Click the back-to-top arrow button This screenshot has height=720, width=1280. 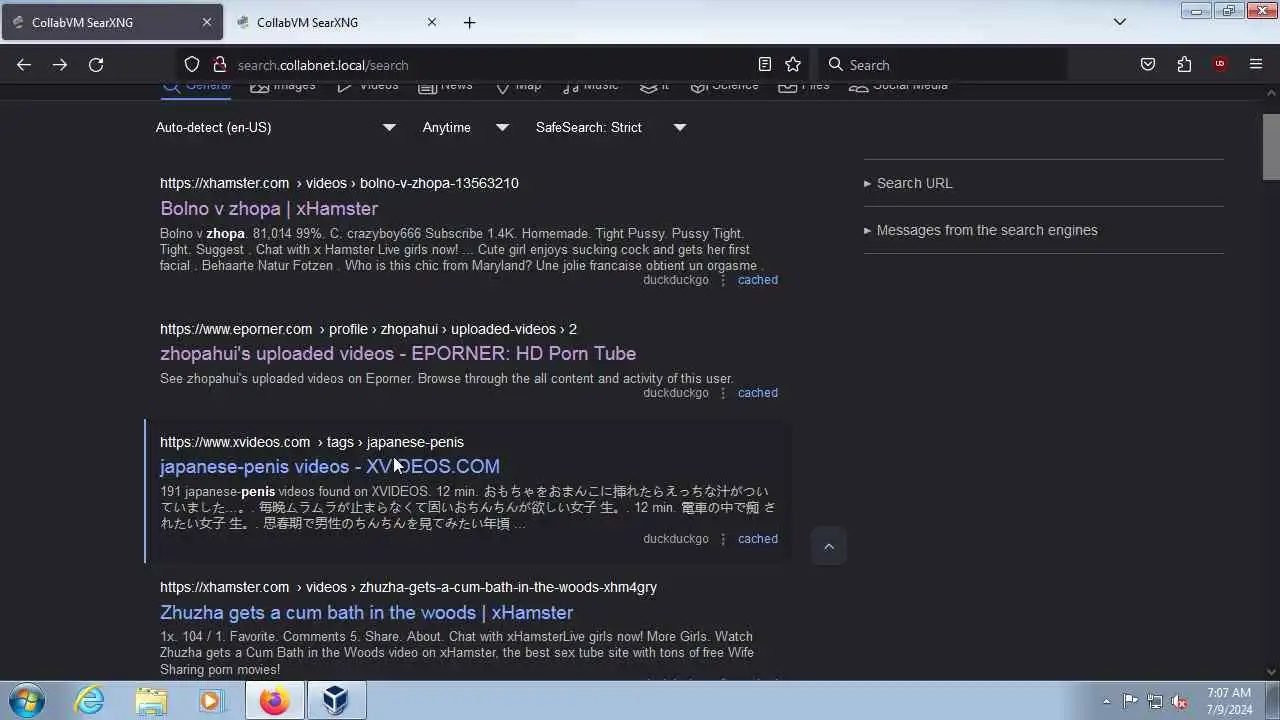[x=829, y=546]
